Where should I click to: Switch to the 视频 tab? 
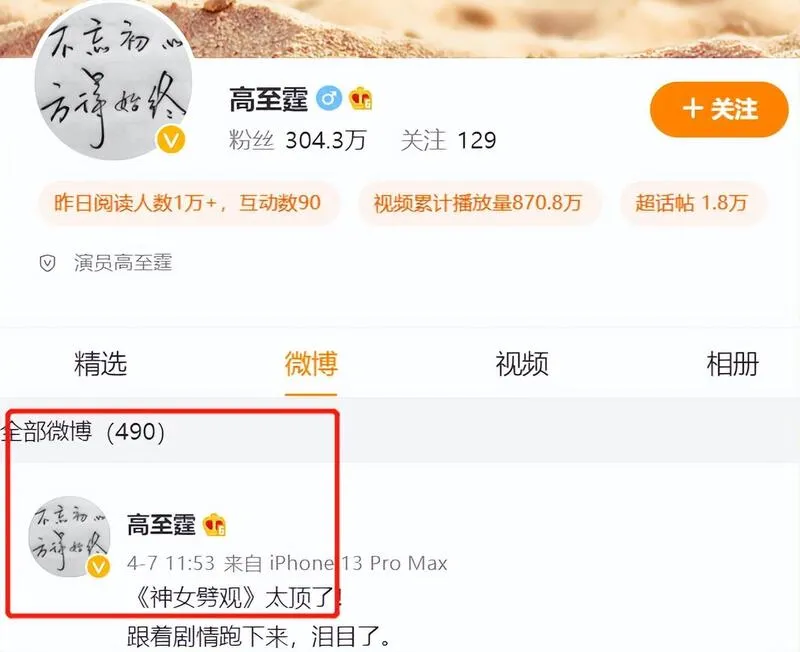click(x=522, y=363)
